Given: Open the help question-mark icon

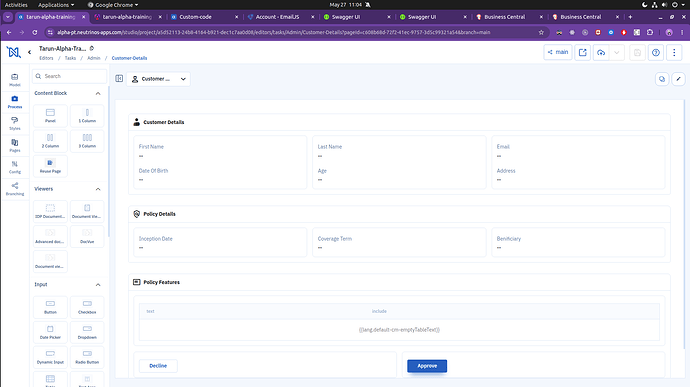Looking at the screenshot, I should (x=656, y=52).
